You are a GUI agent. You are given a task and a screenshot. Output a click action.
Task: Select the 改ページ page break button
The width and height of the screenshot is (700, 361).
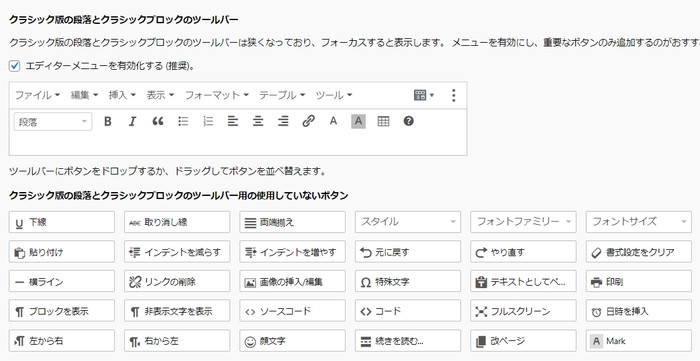tap(523, 341)
